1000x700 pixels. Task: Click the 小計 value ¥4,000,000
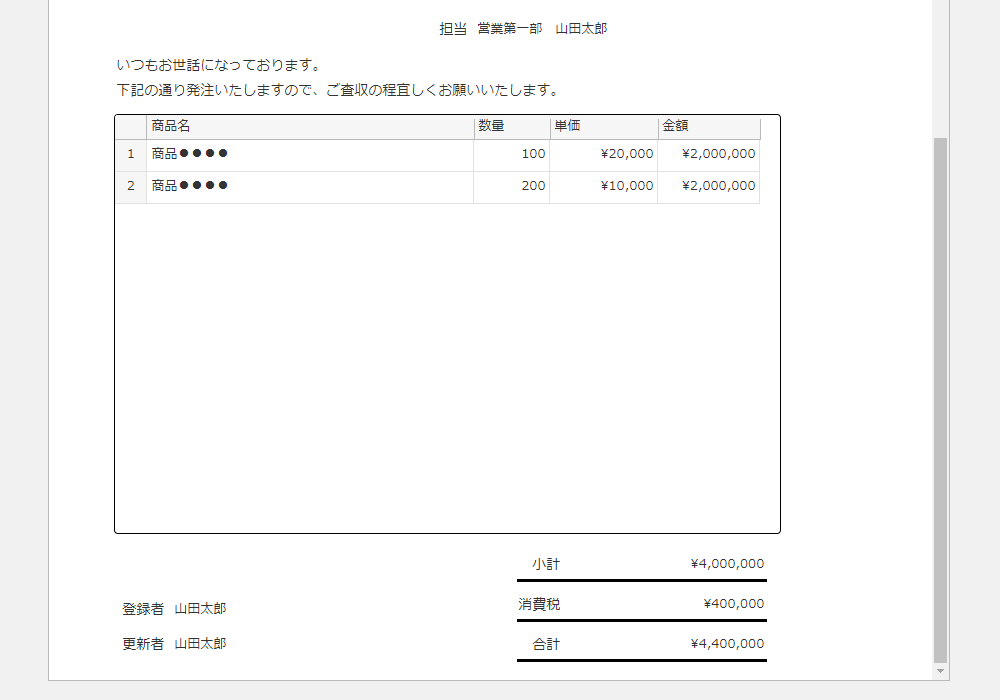tap(727, 564)
